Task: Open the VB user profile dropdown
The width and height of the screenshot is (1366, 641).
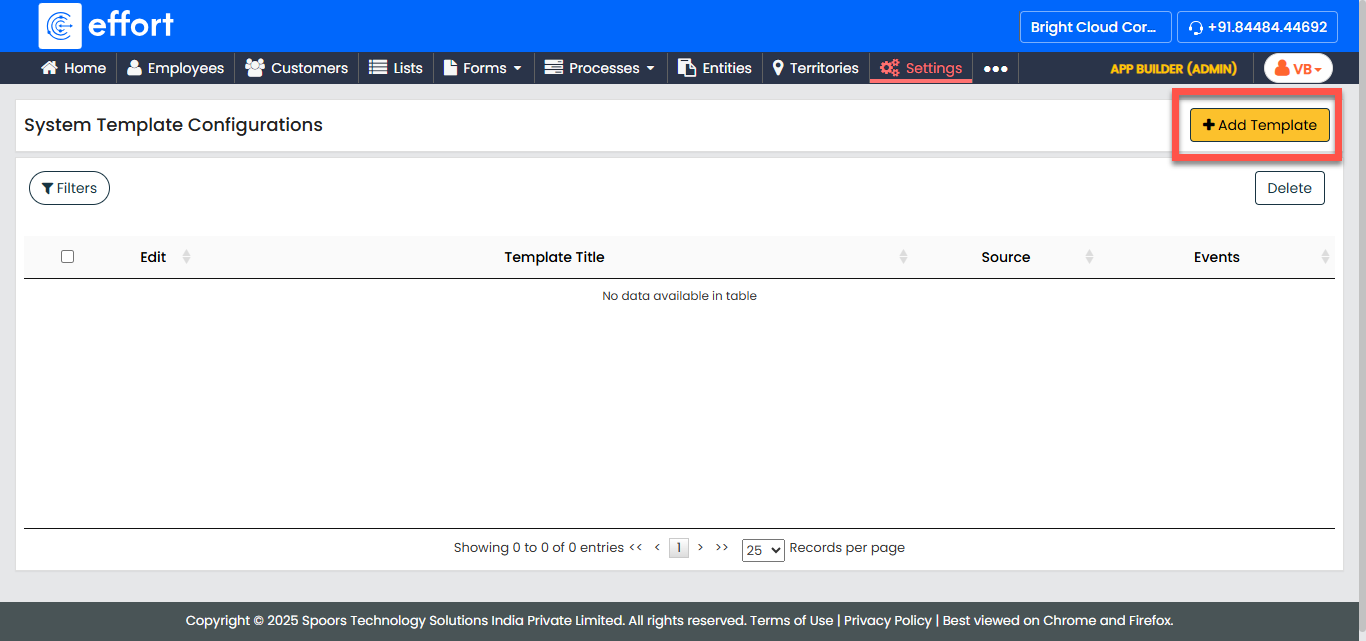Action: tap(1298, 68)
